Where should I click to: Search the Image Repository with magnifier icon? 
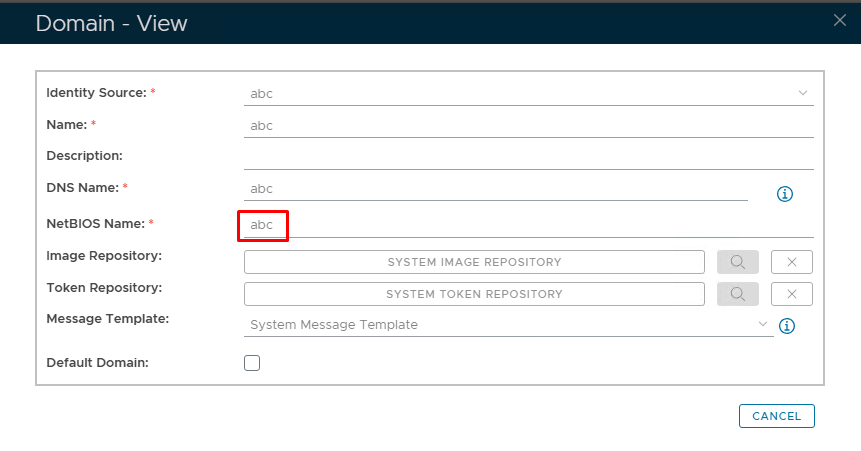738,262
